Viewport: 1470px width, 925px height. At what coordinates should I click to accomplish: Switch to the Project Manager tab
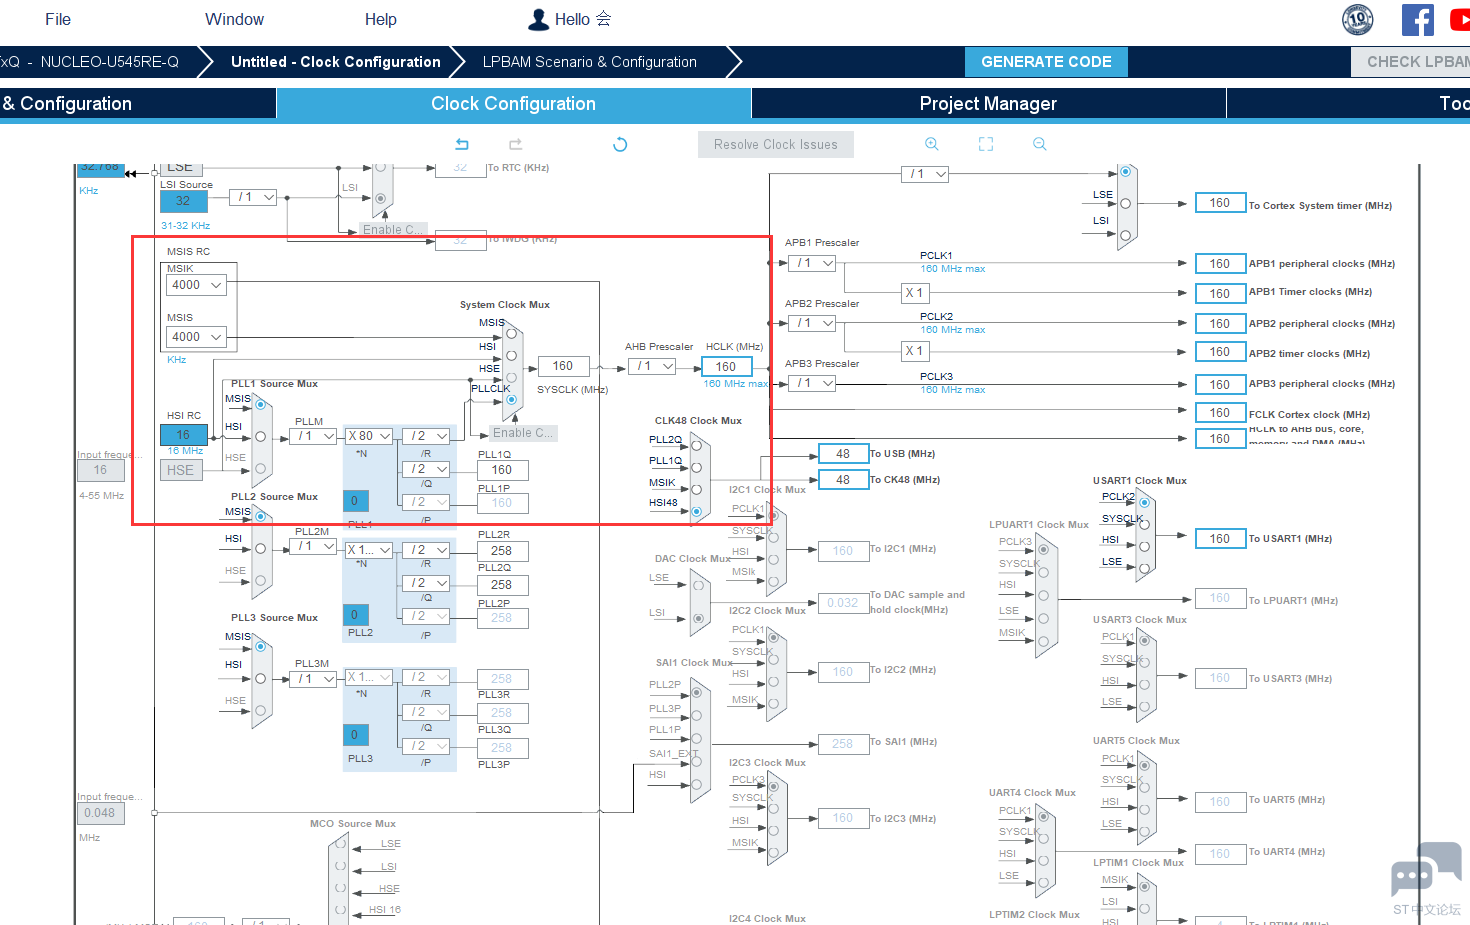988,104
